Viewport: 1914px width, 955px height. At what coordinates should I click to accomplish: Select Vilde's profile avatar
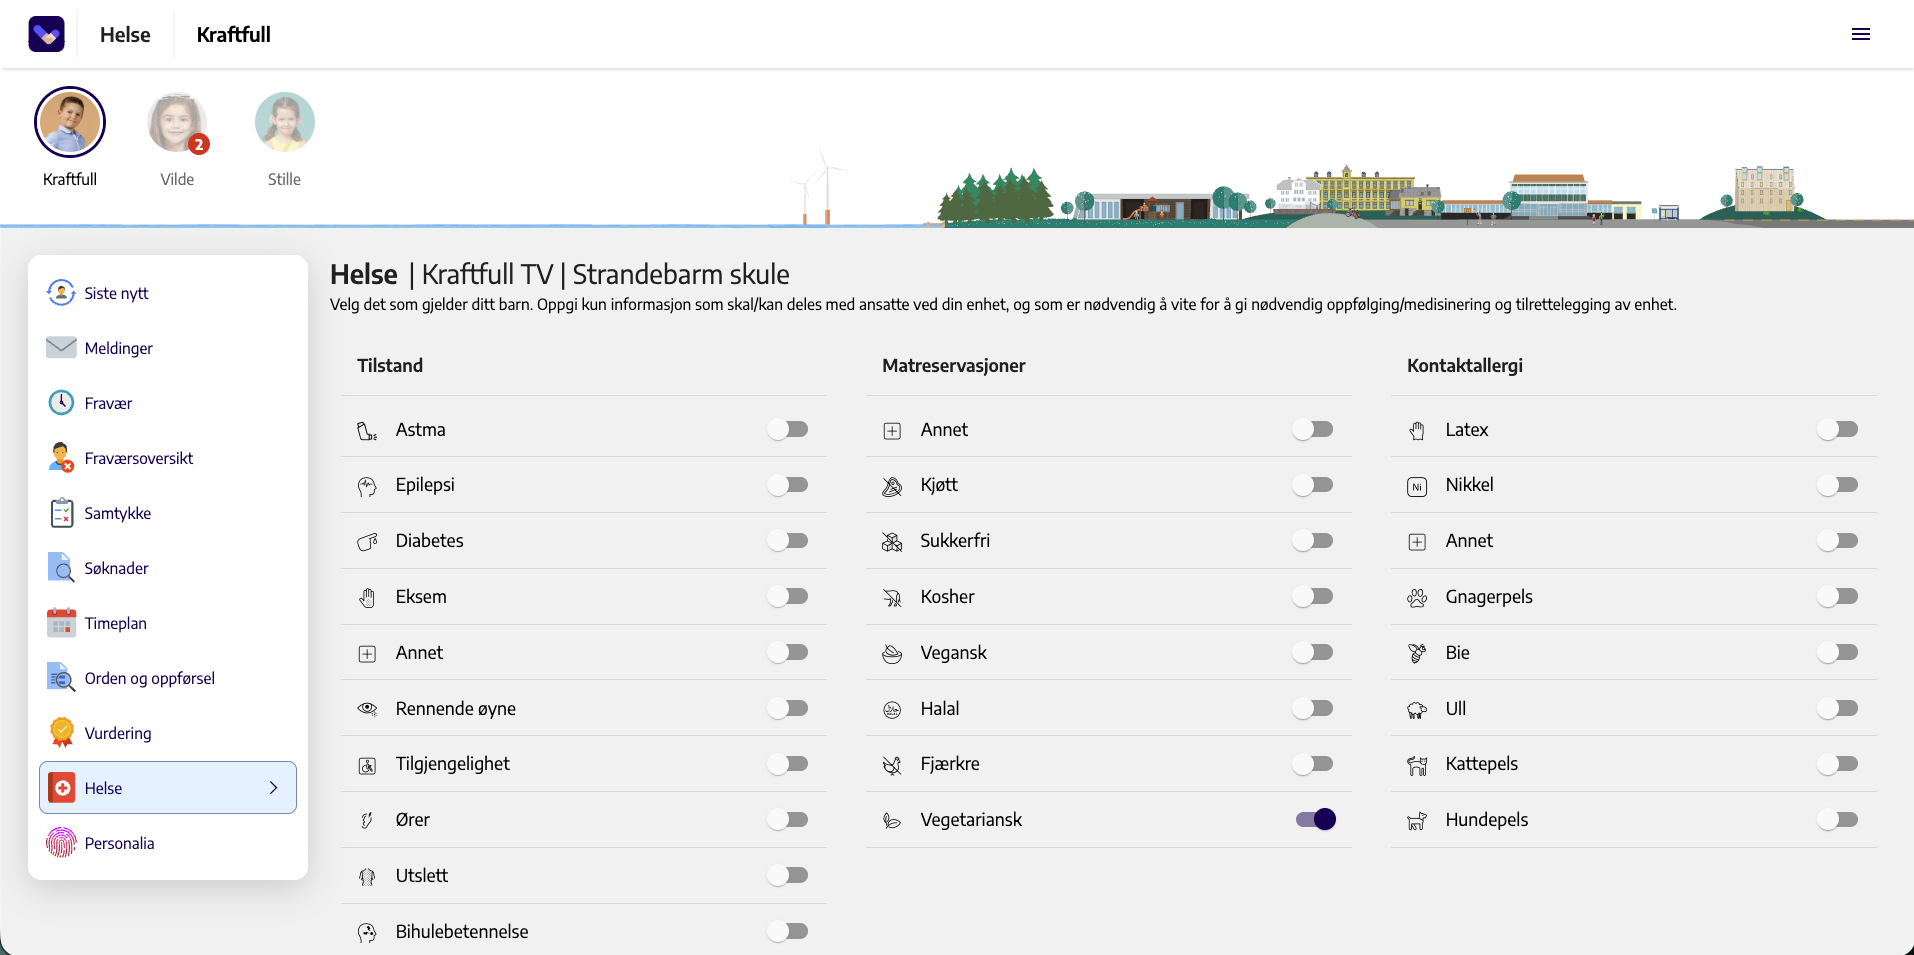[x=177, y=122]
